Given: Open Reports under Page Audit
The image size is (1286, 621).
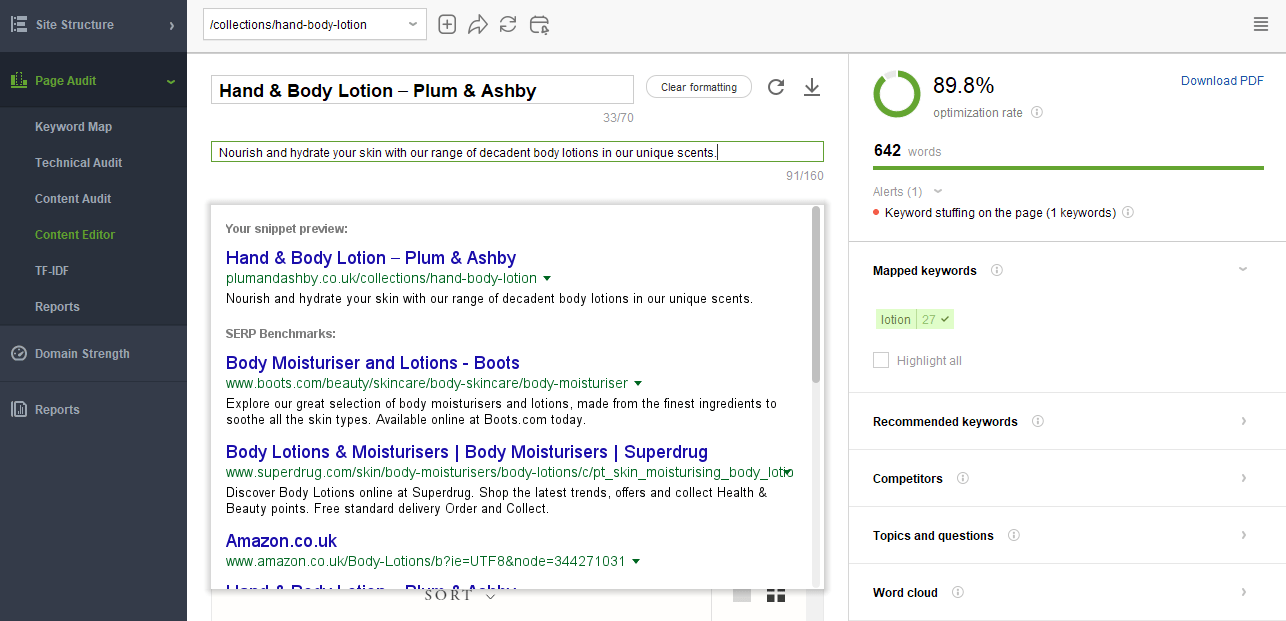Looking at the screenshot, I should pyautogui.click(x=57, y=307).
